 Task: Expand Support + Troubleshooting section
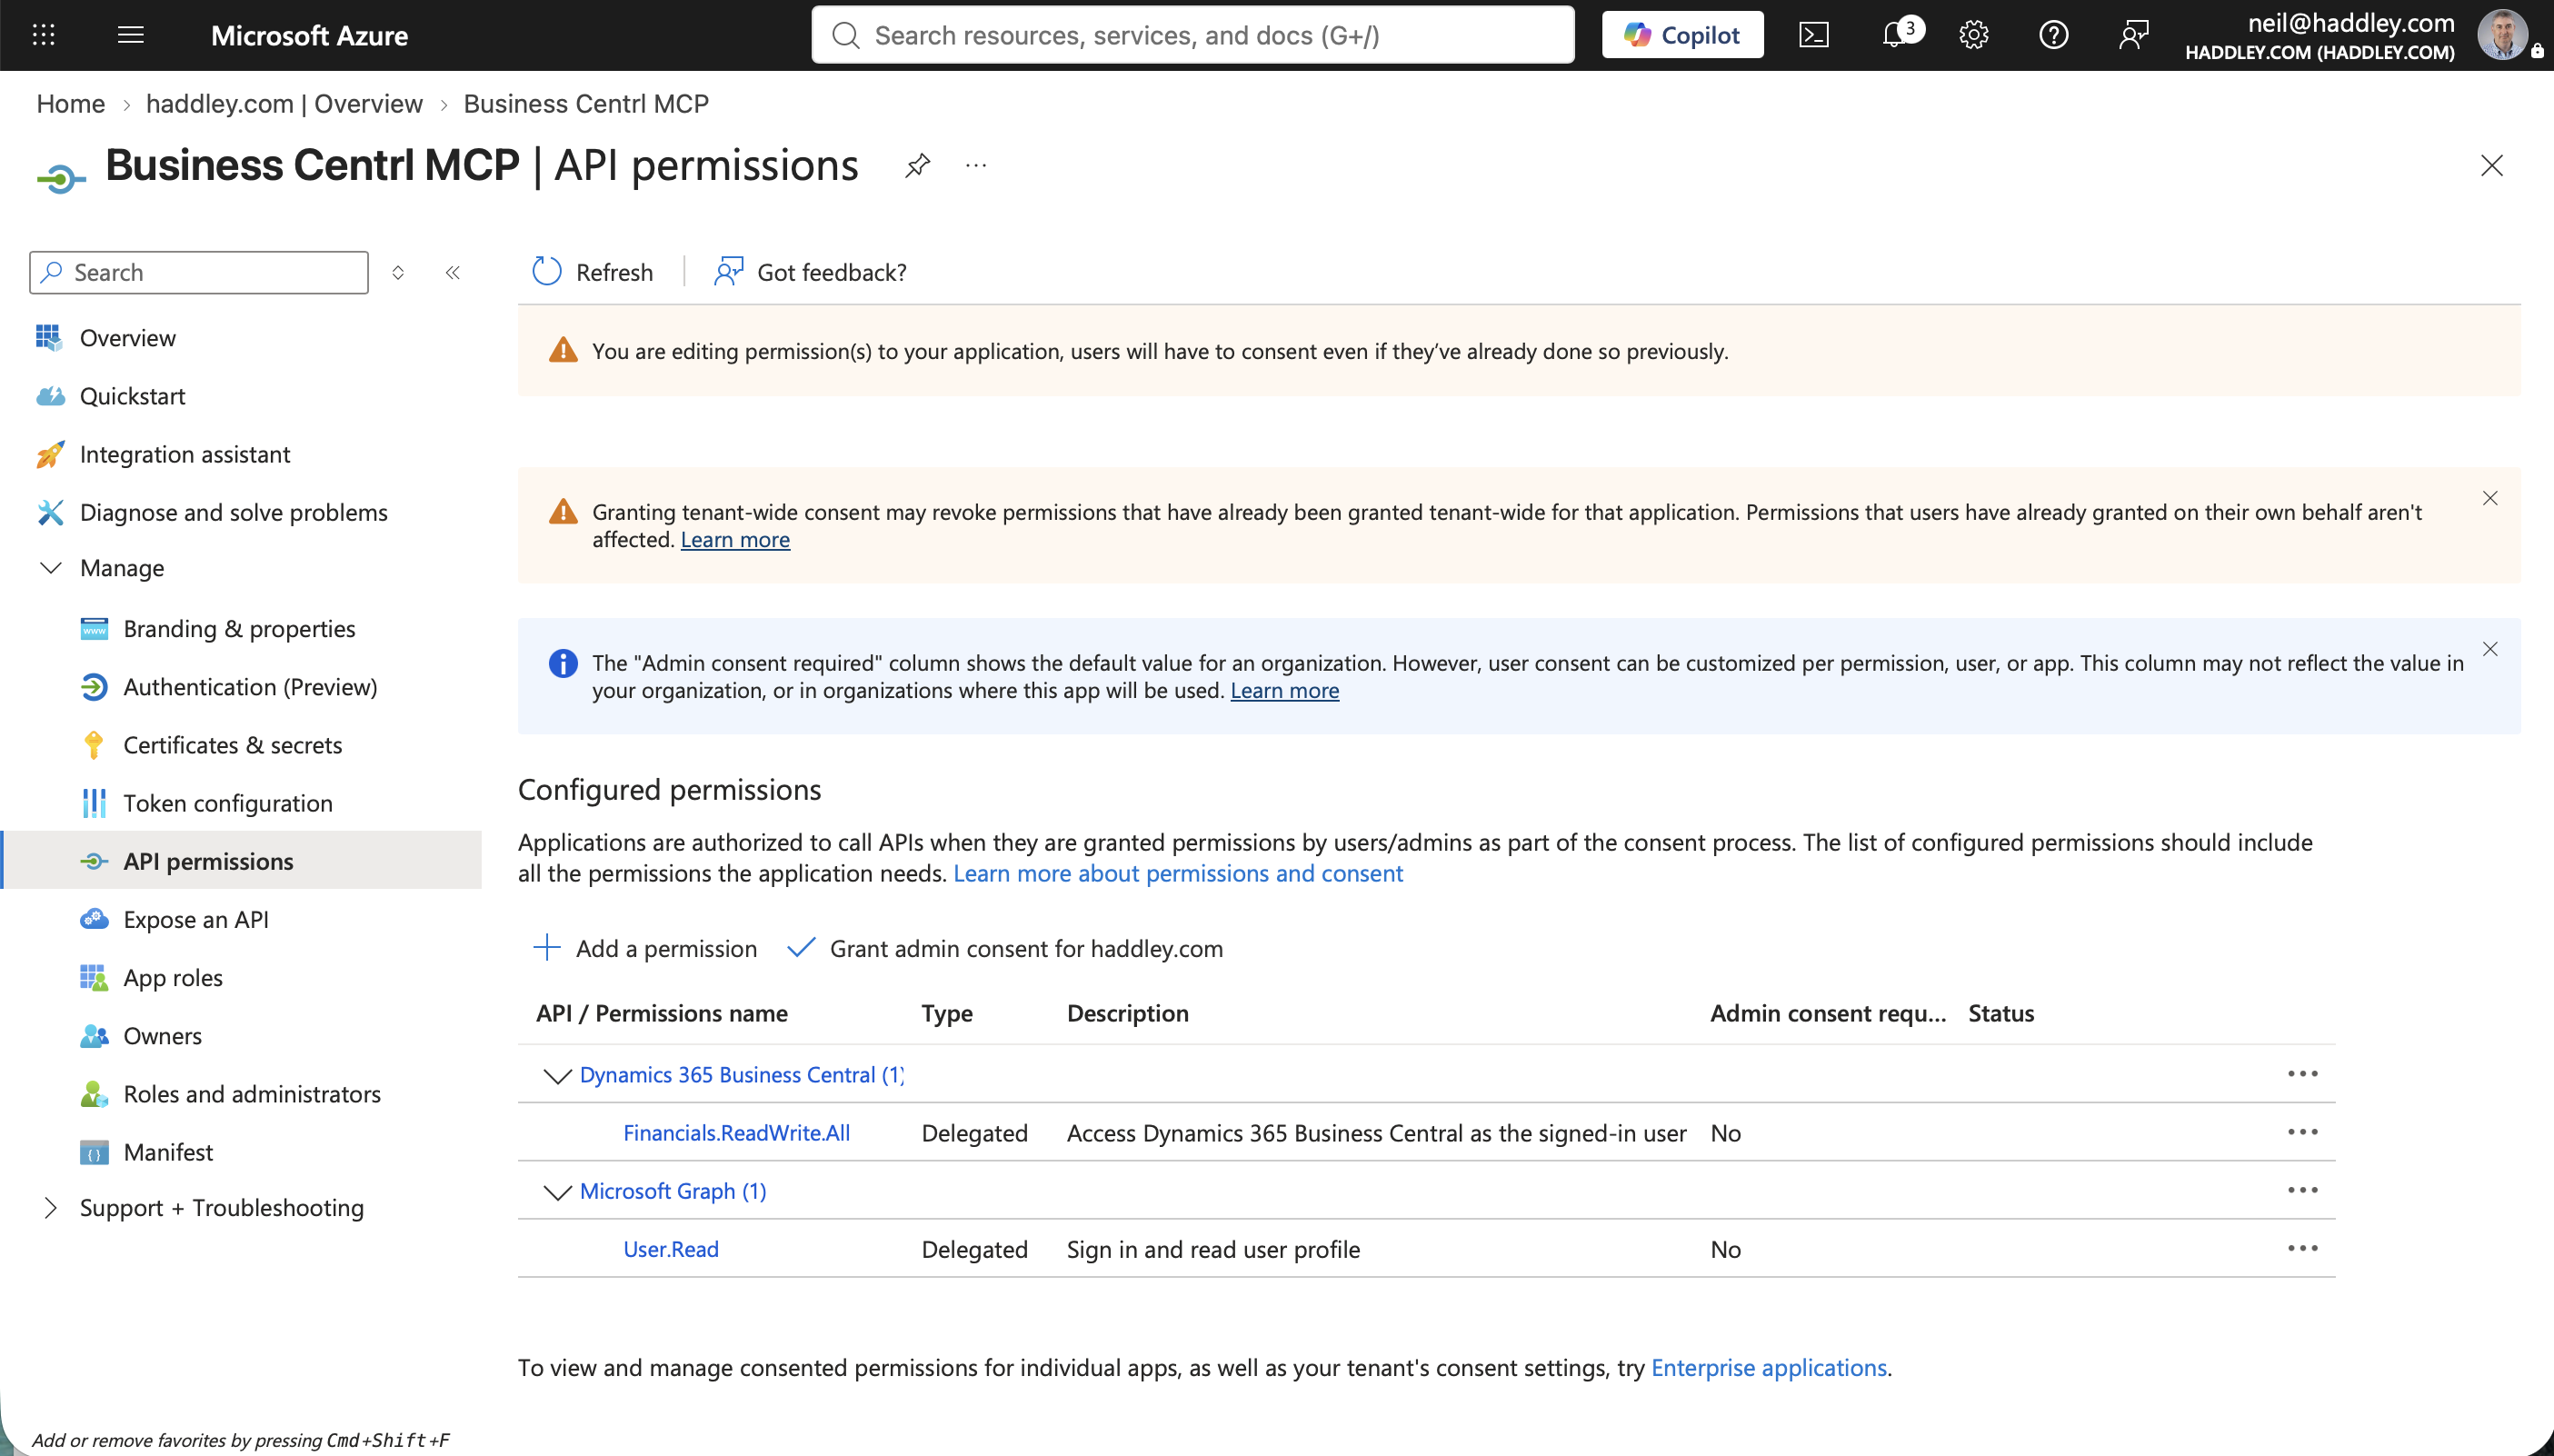pos(51,1207)
